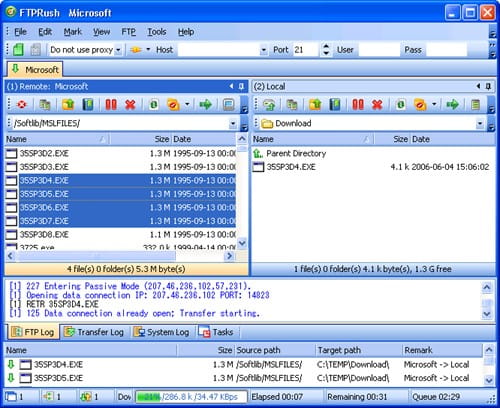Increase the Port number with stepper

pyautogui.click(x=326, y=47)
